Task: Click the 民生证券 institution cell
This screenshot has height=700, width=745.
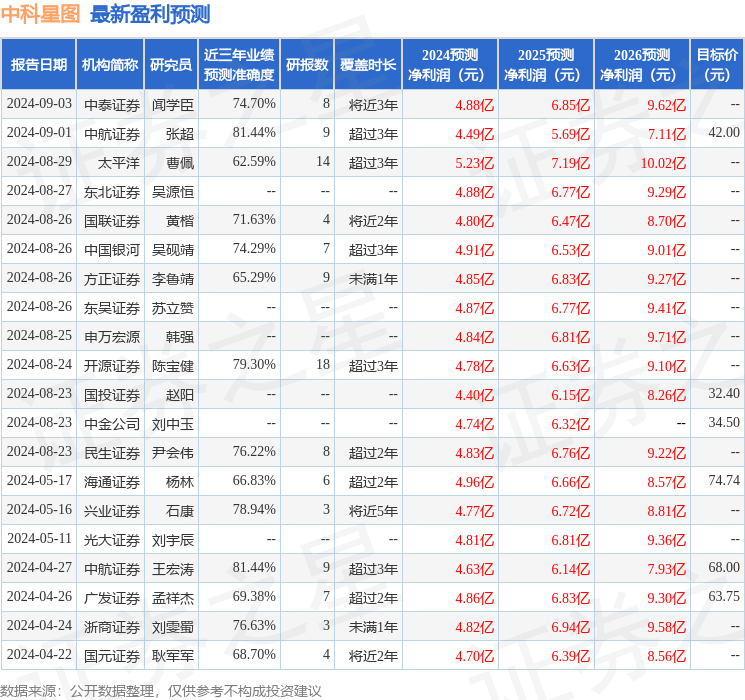Action: (112, 452)
